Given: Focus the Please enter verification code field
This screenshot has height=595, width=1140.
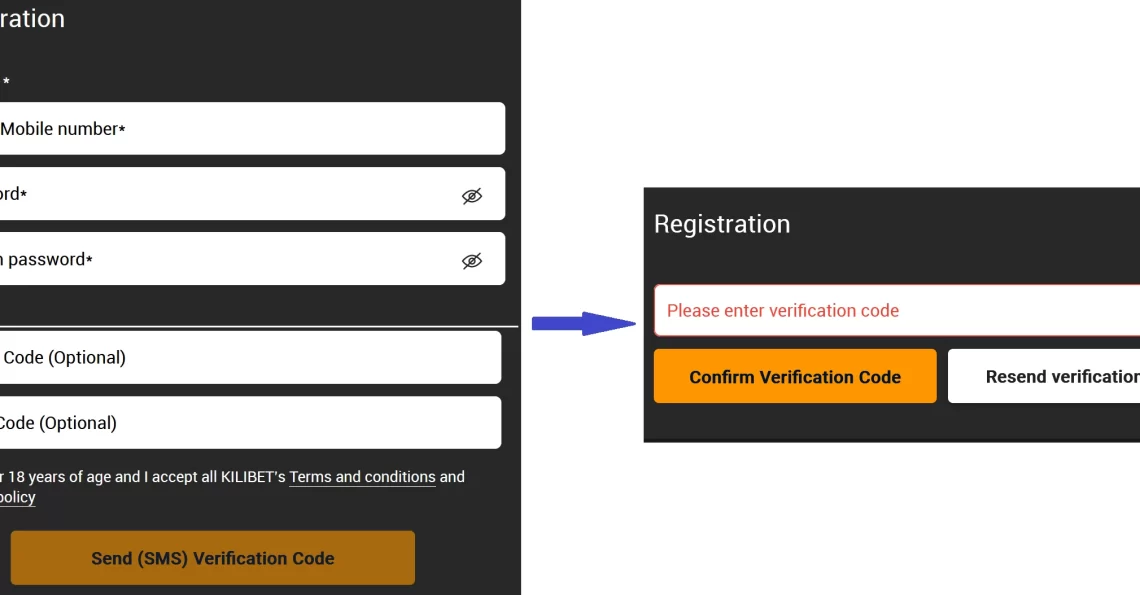Looking at the screenshot, I should click(896, 311).
